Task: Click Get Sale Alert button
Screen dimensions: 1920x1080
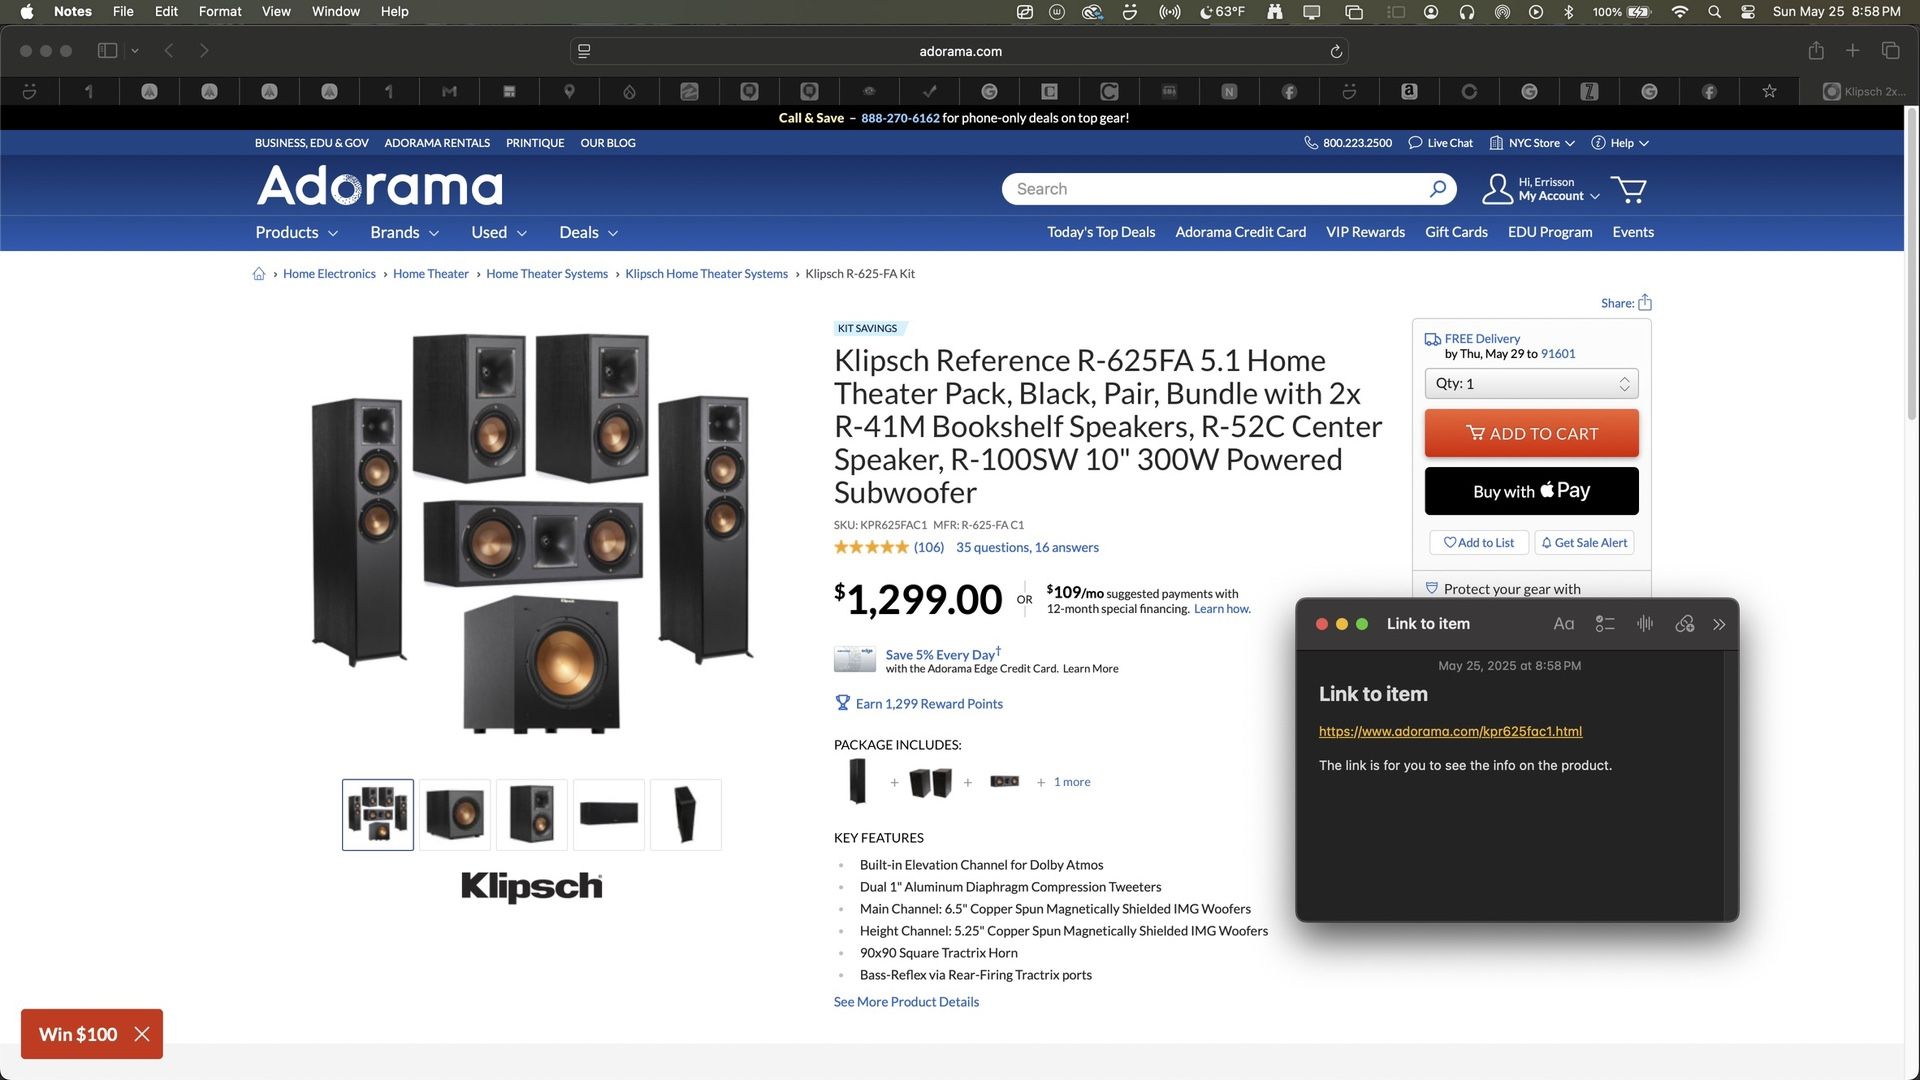Action: 1584,543
